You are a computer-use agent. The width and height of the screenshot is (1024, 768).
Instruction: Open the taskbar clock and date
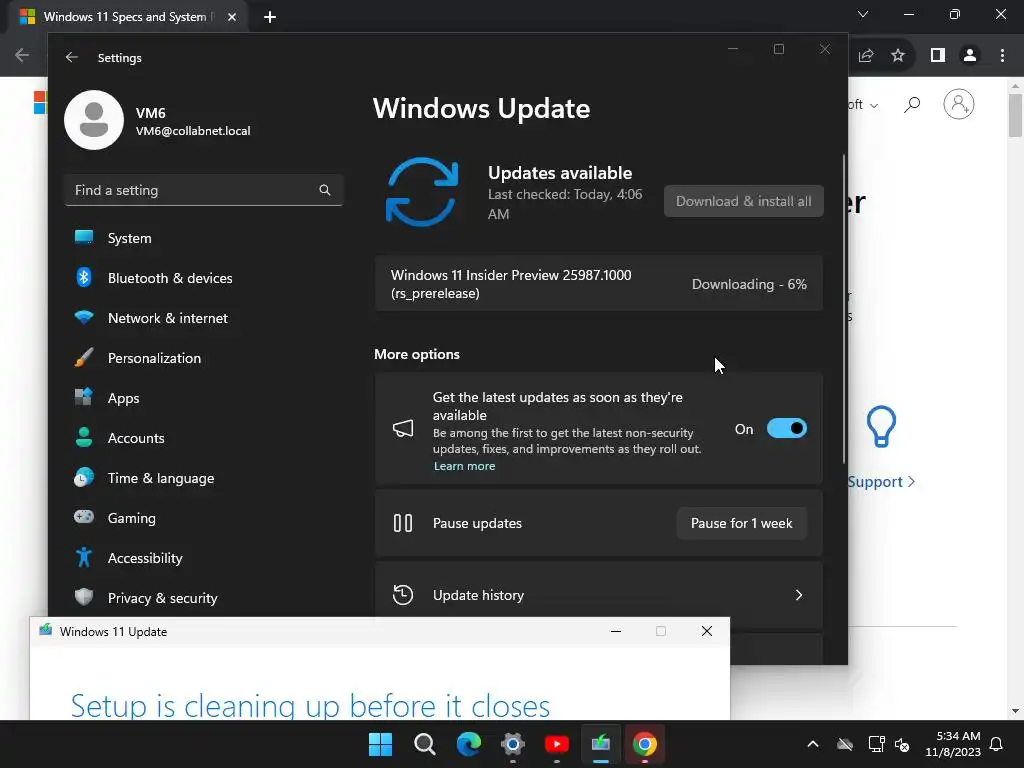953,744
